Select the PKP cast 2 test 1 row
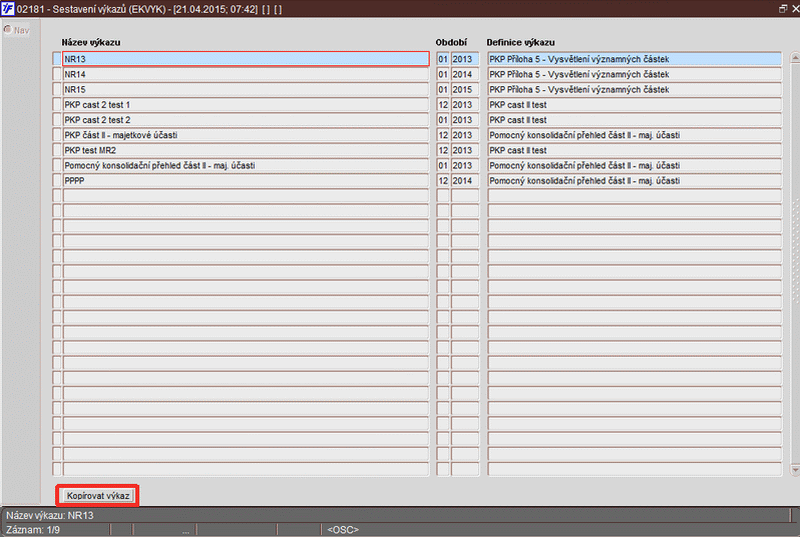Screen dimensions: 800x537 (245, 105)
